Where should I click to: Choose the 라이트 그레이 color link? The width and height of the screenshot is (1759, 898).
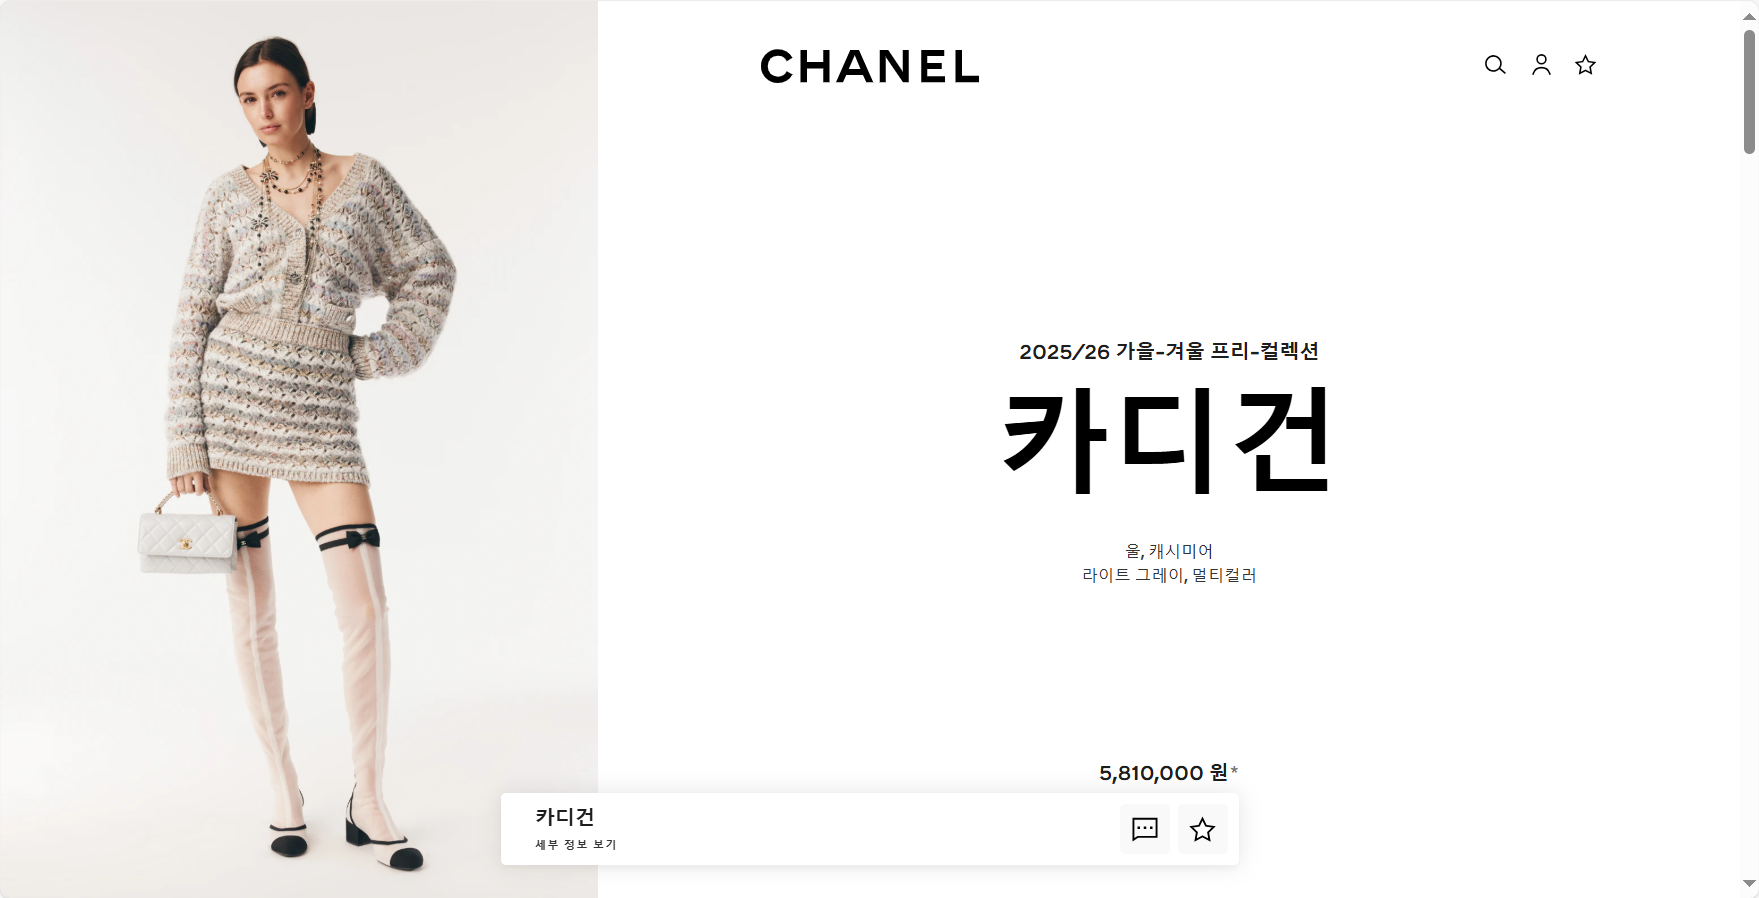[1133, 575]
